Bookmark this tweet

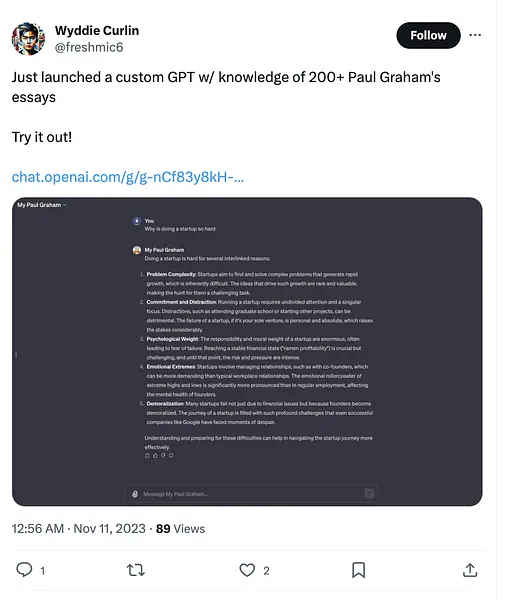(x=358, y=570)
